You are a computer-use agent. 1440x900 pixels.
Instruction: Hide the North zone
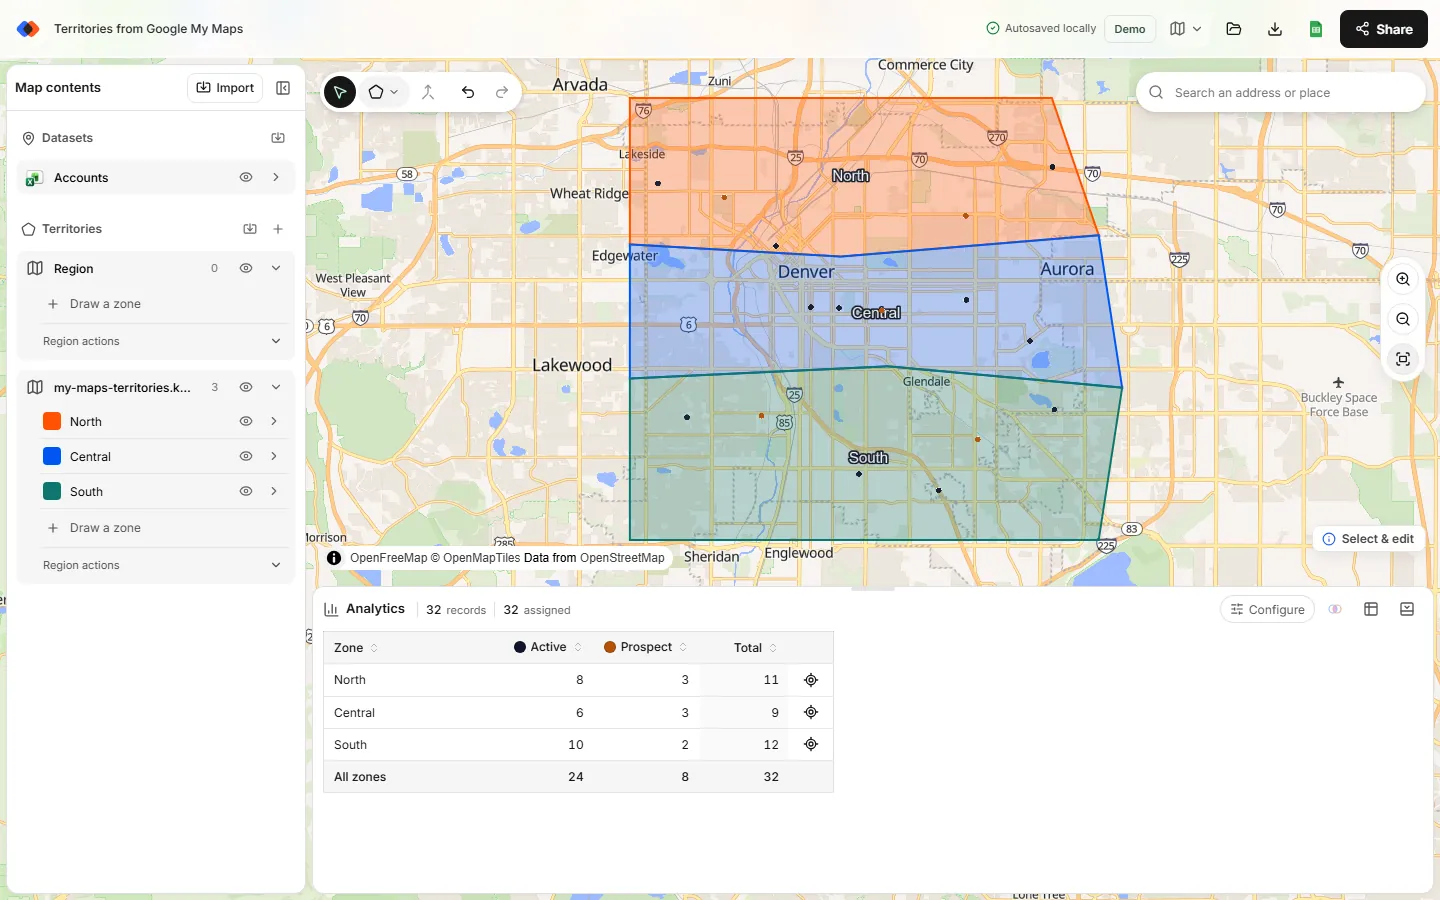pyautogui.click(x=246, y=421)
